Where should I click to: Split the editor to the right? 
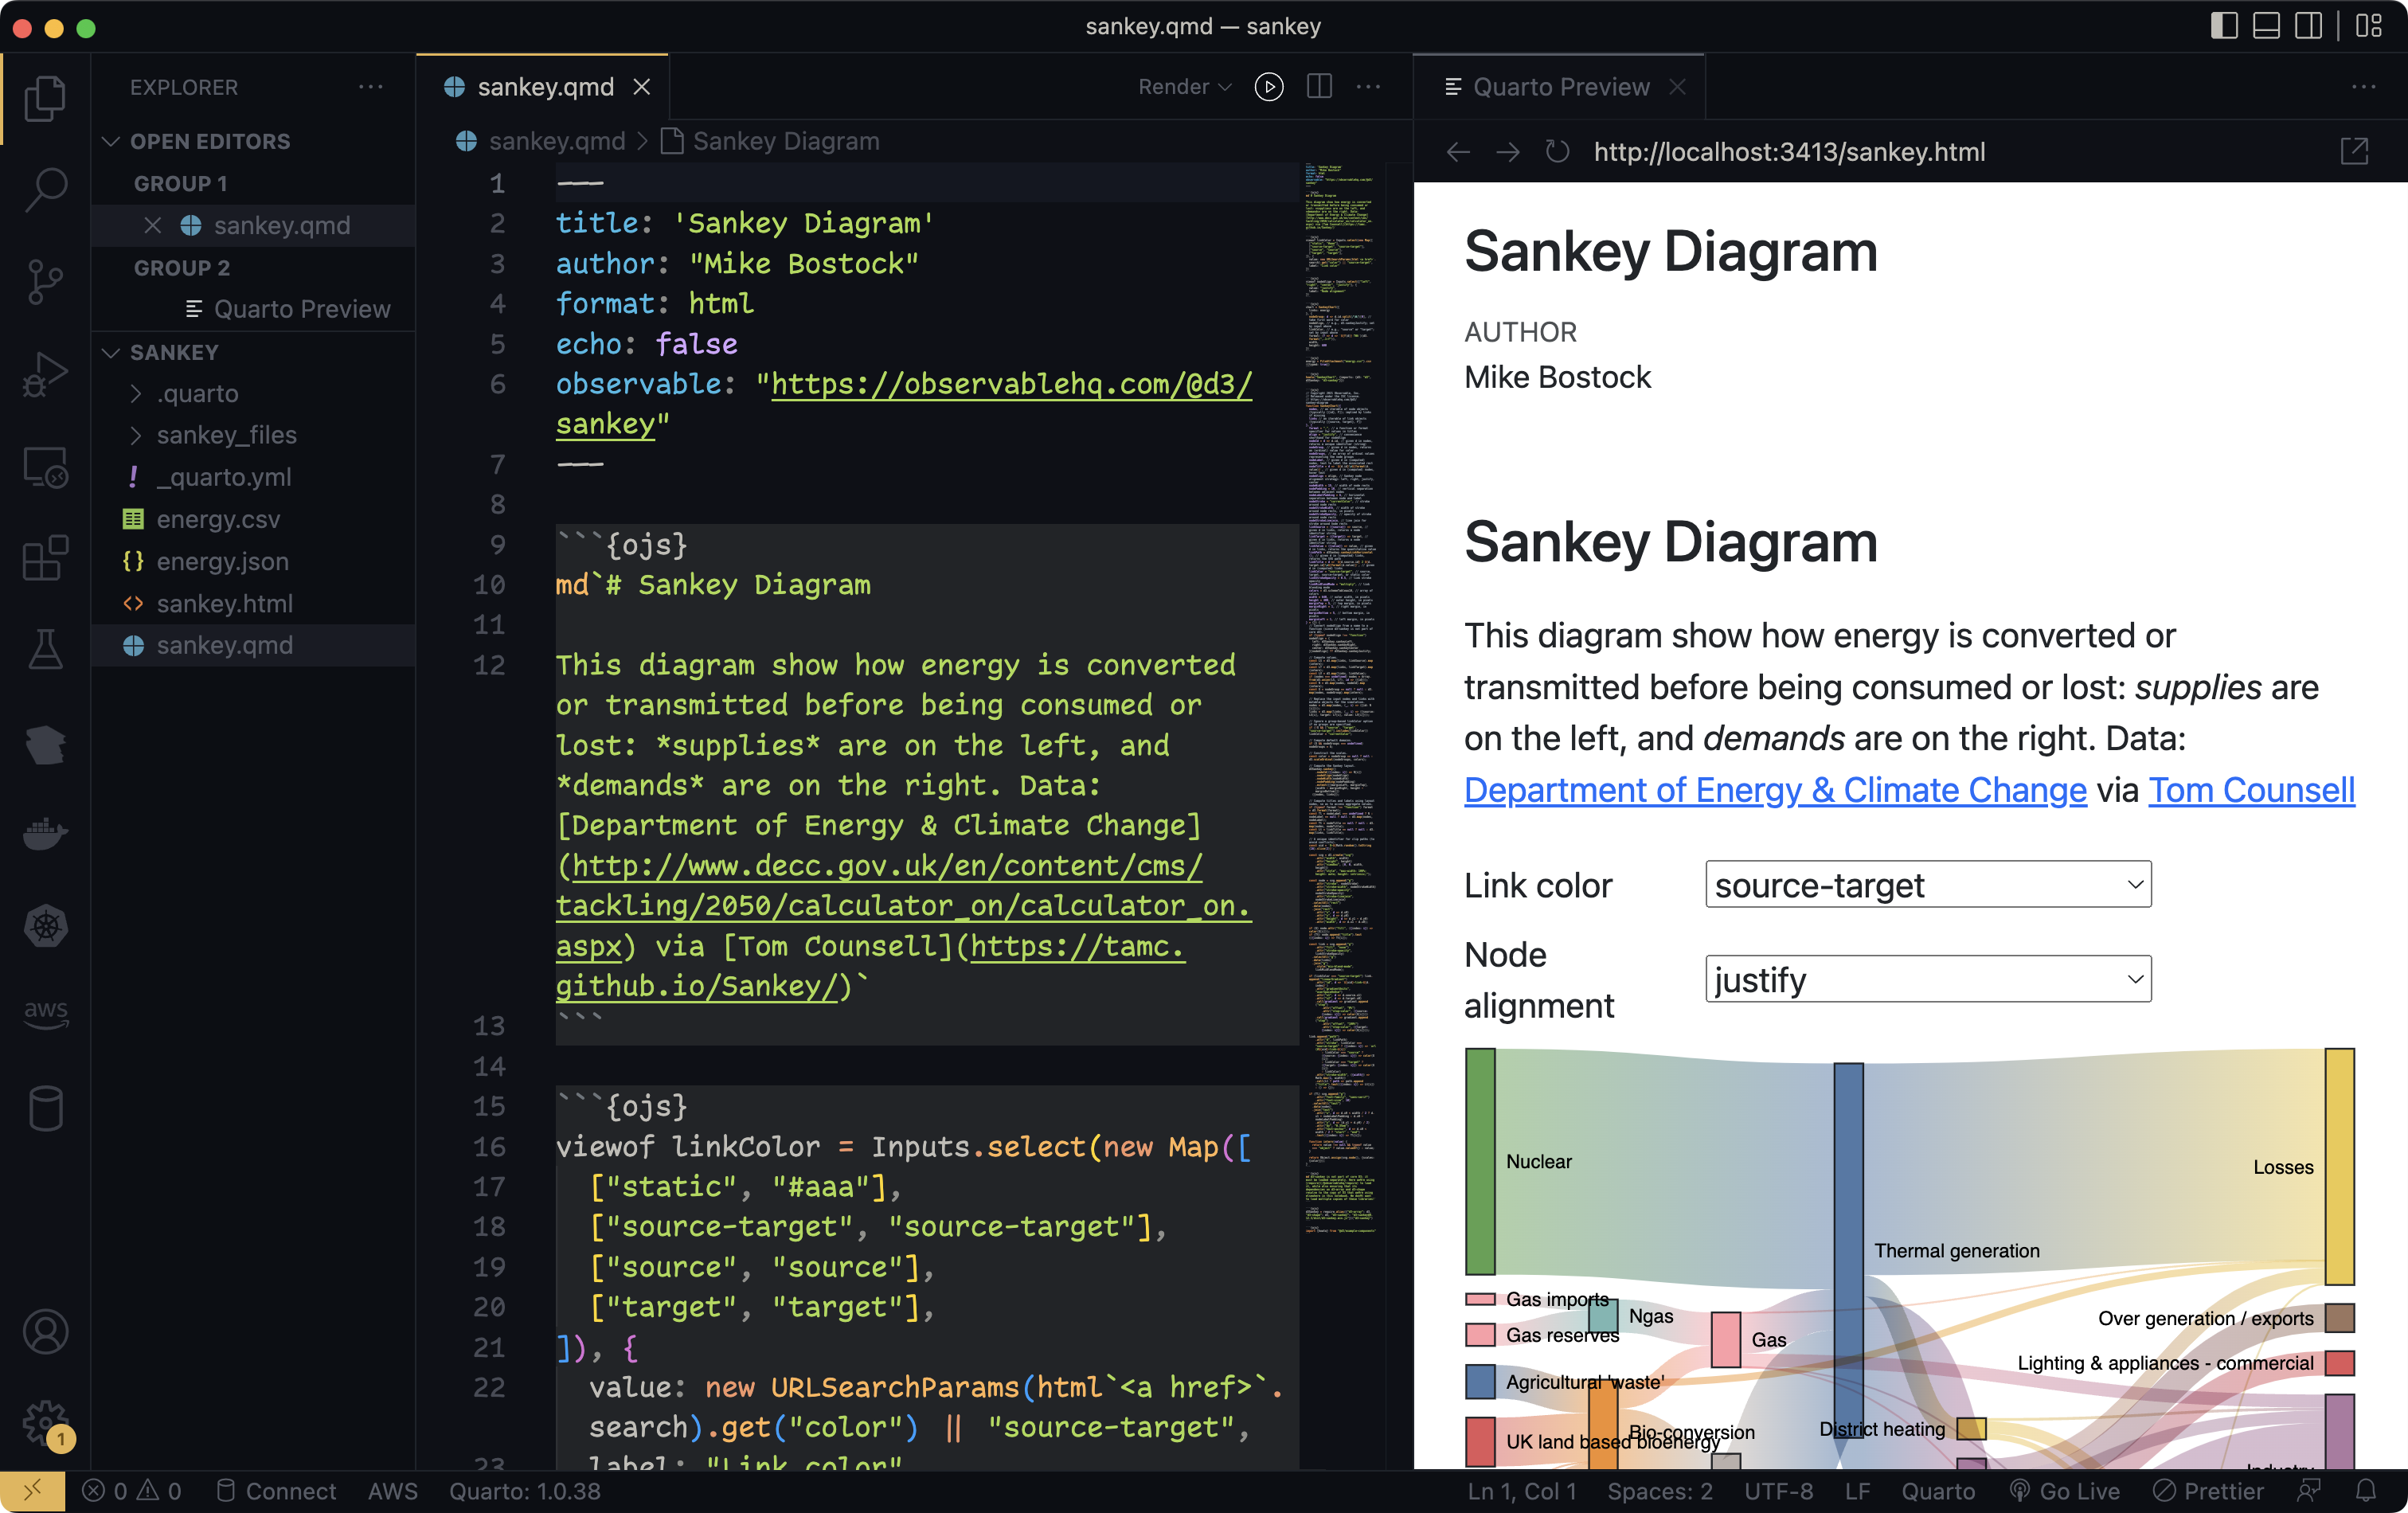pyautogui.click(x=1319, y=87)
